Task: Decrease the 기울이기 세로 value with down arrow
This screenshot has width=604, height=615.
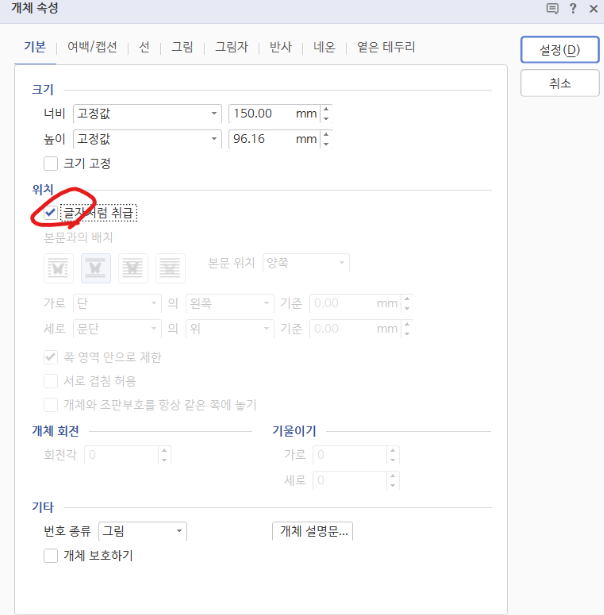Action: [x=393, y=485]
